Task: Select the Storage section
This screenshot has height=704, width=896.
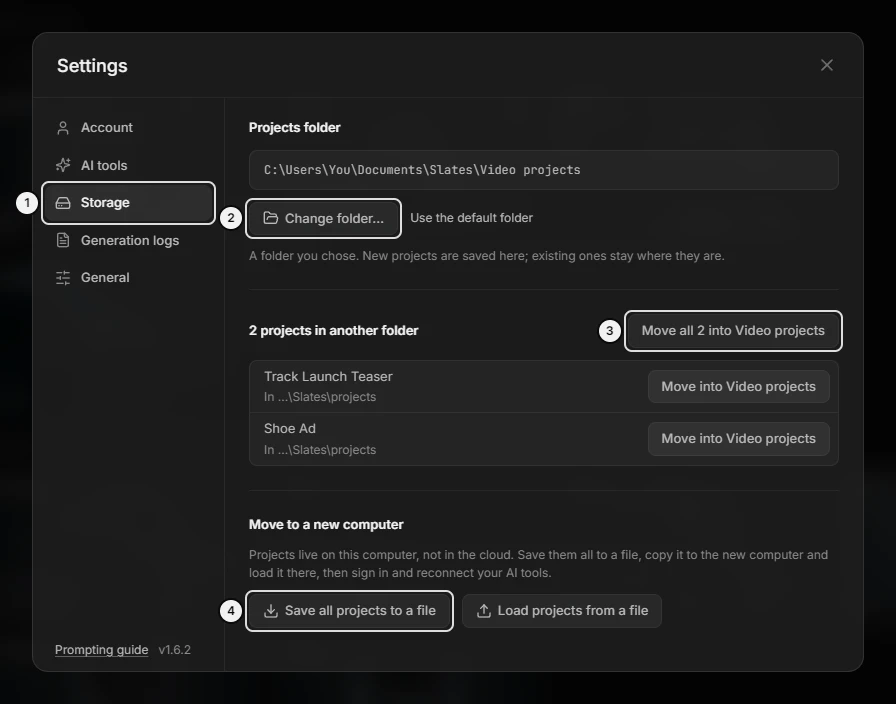Action: point(129,203)
